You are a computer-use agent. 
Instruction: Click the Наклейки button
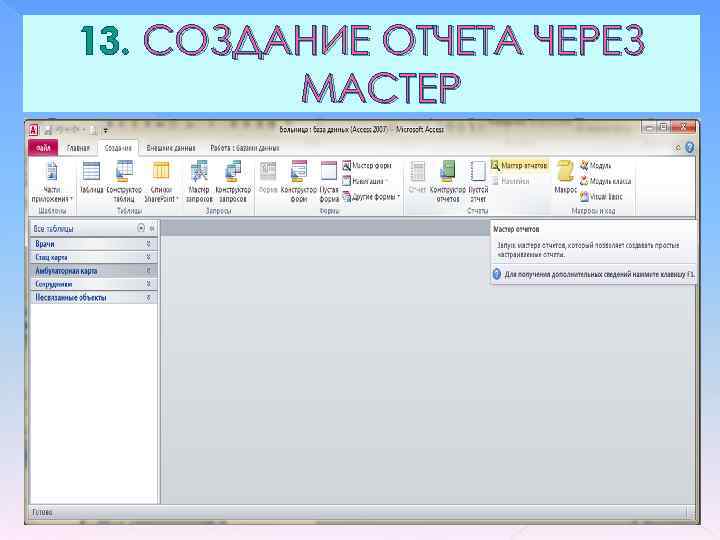510,181
